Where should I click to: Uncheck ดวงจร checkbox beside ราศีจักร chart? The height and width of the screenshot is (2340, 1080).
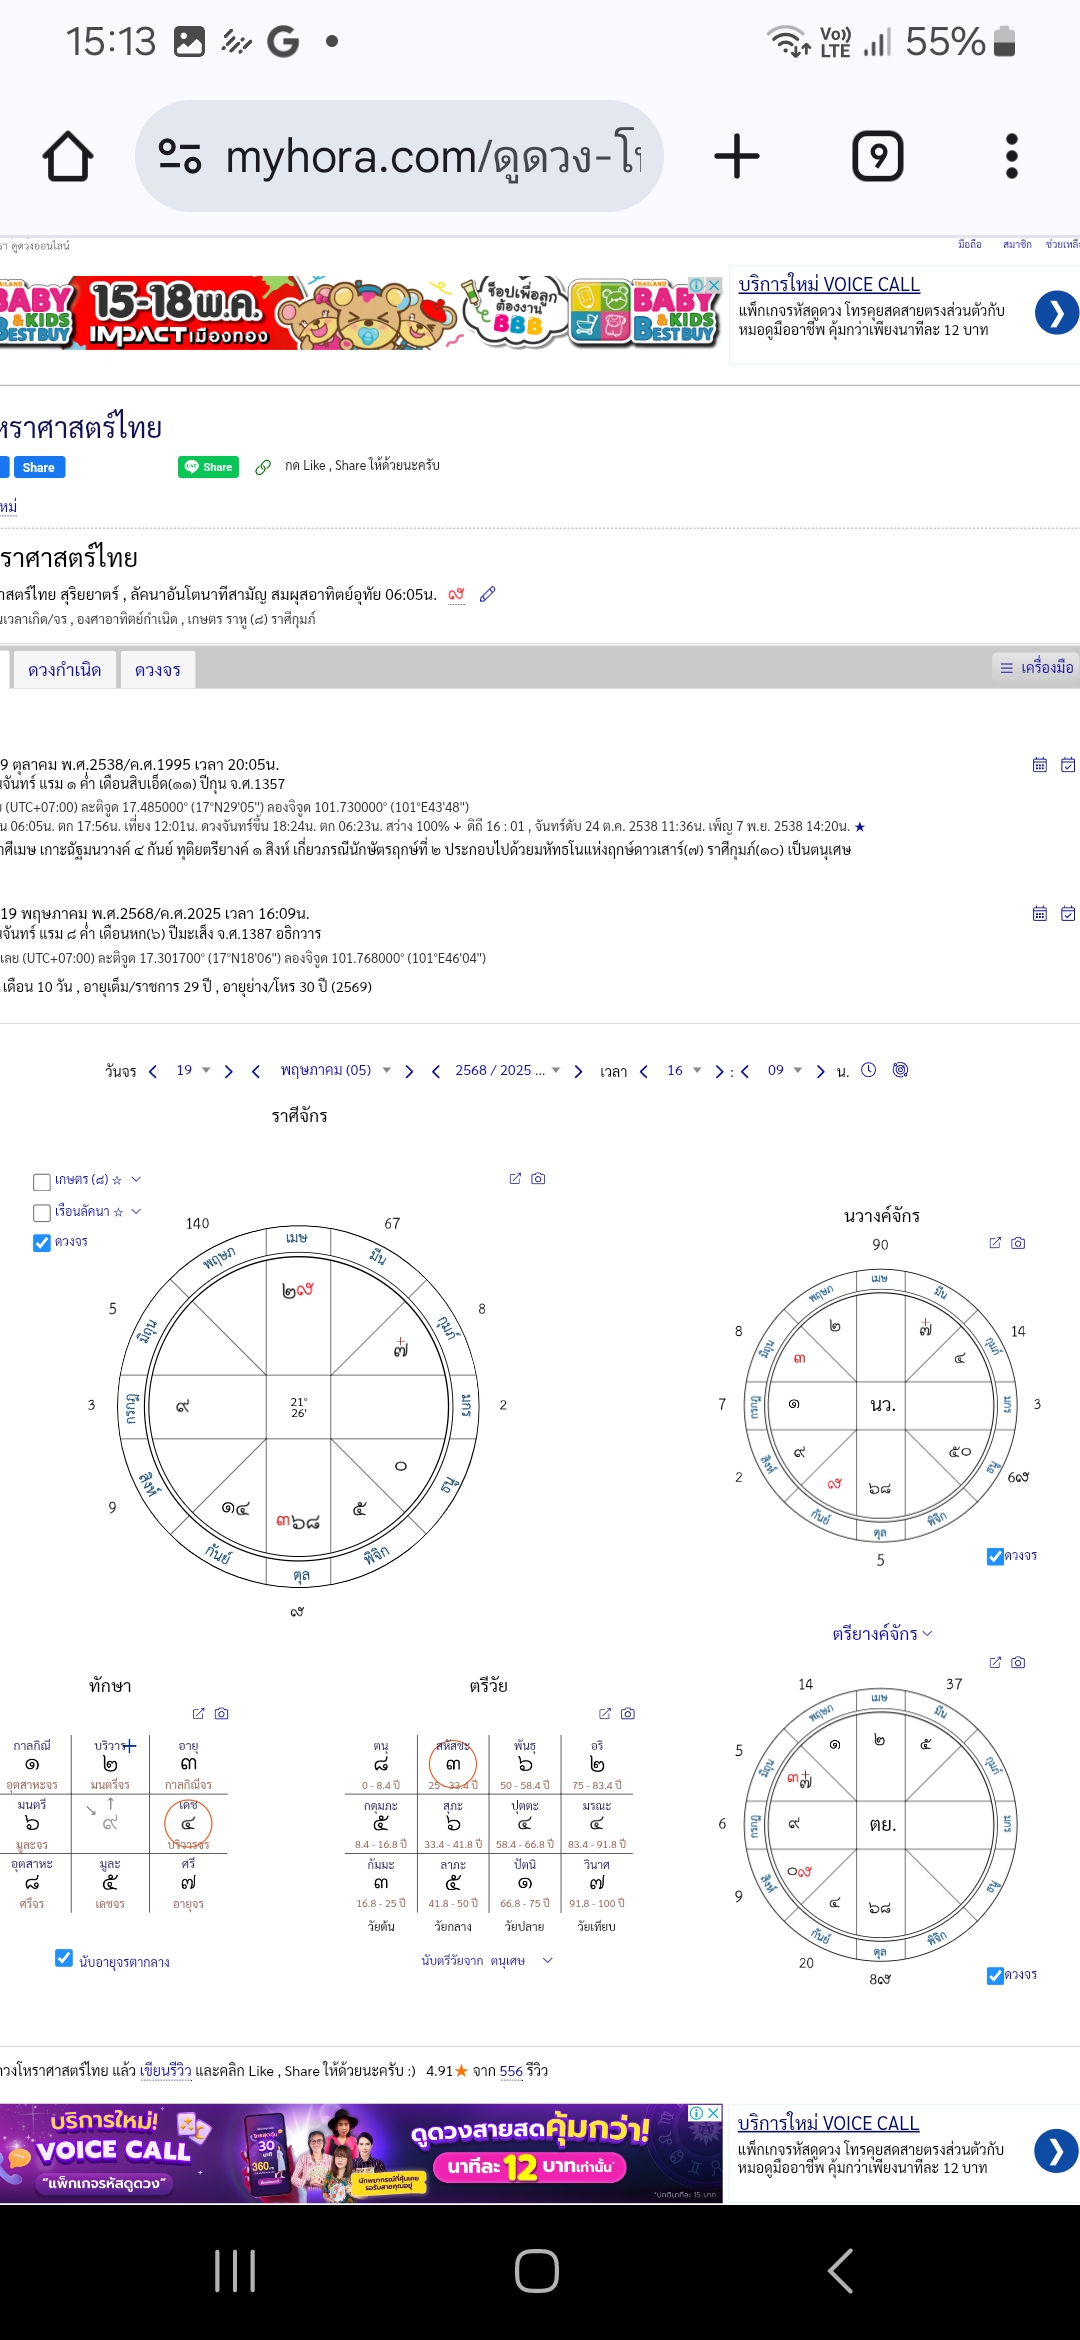click(42, 1243)
